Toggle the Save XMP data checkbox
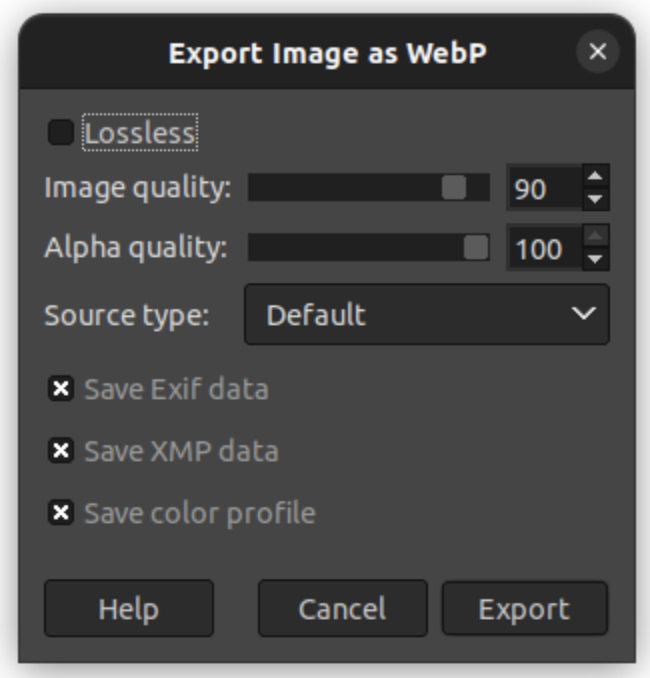 (61, 451)
